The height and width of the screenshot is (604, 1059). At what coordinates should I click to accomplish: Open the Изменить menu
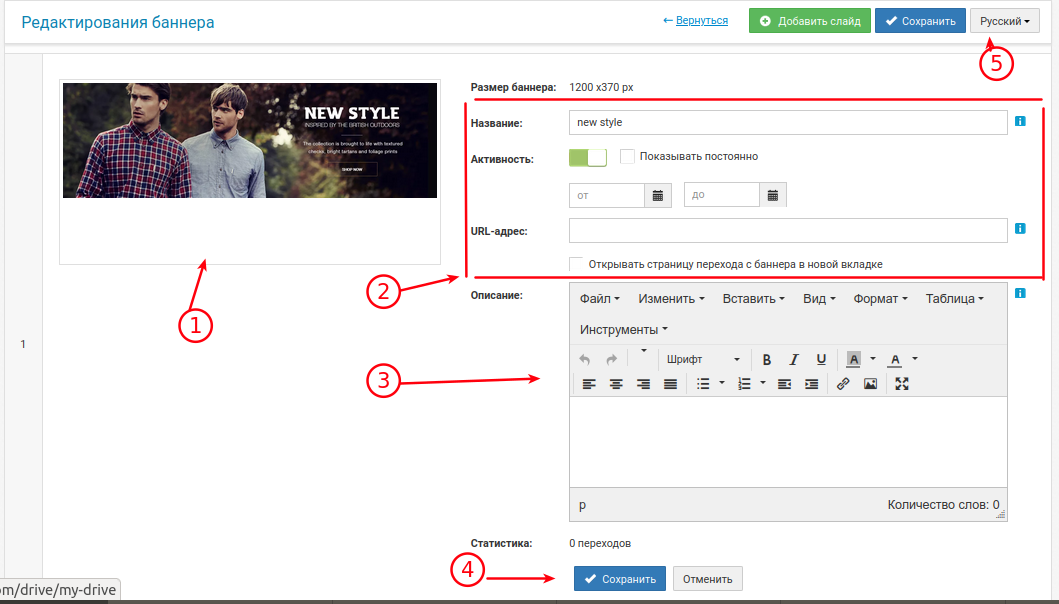[671, 299]
